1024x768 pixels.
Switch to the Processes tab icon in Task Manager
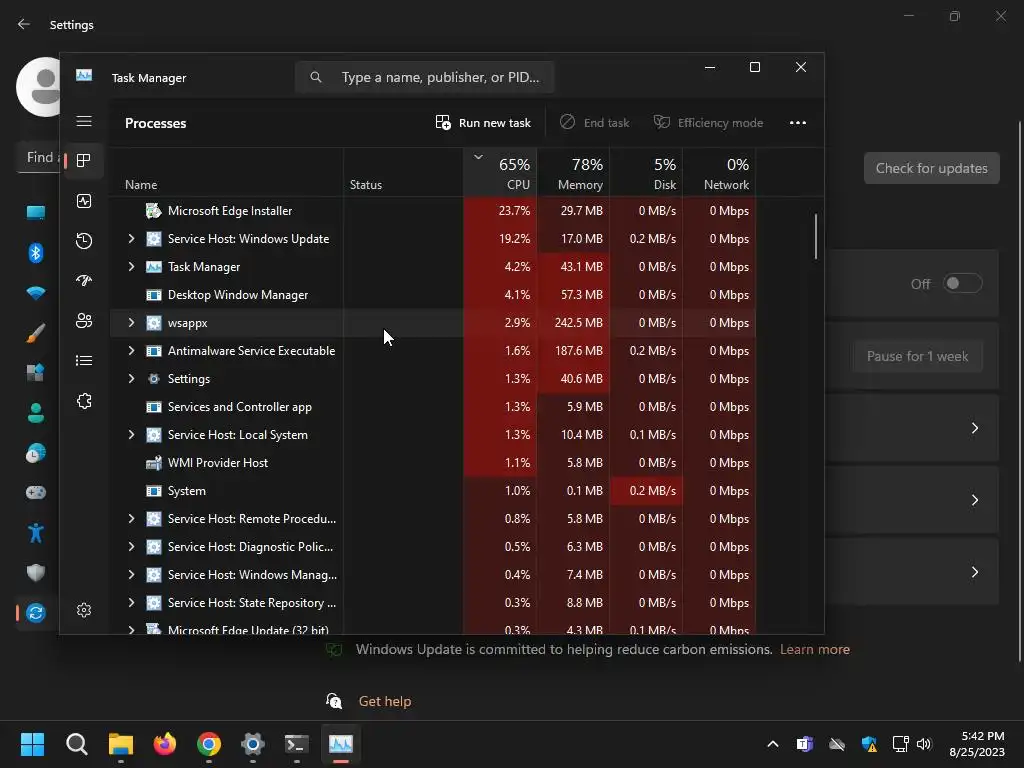84,161
